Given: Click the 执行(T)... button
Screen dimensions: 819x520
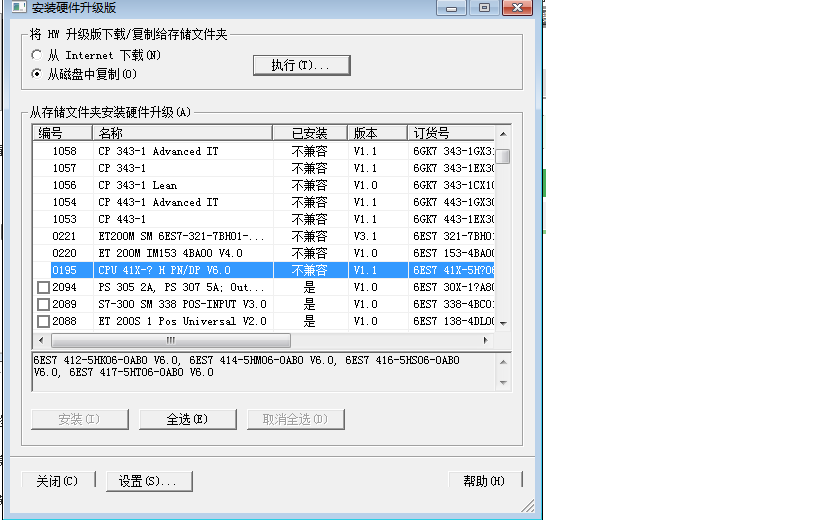Looking at the screenshot, I should 301,65.
